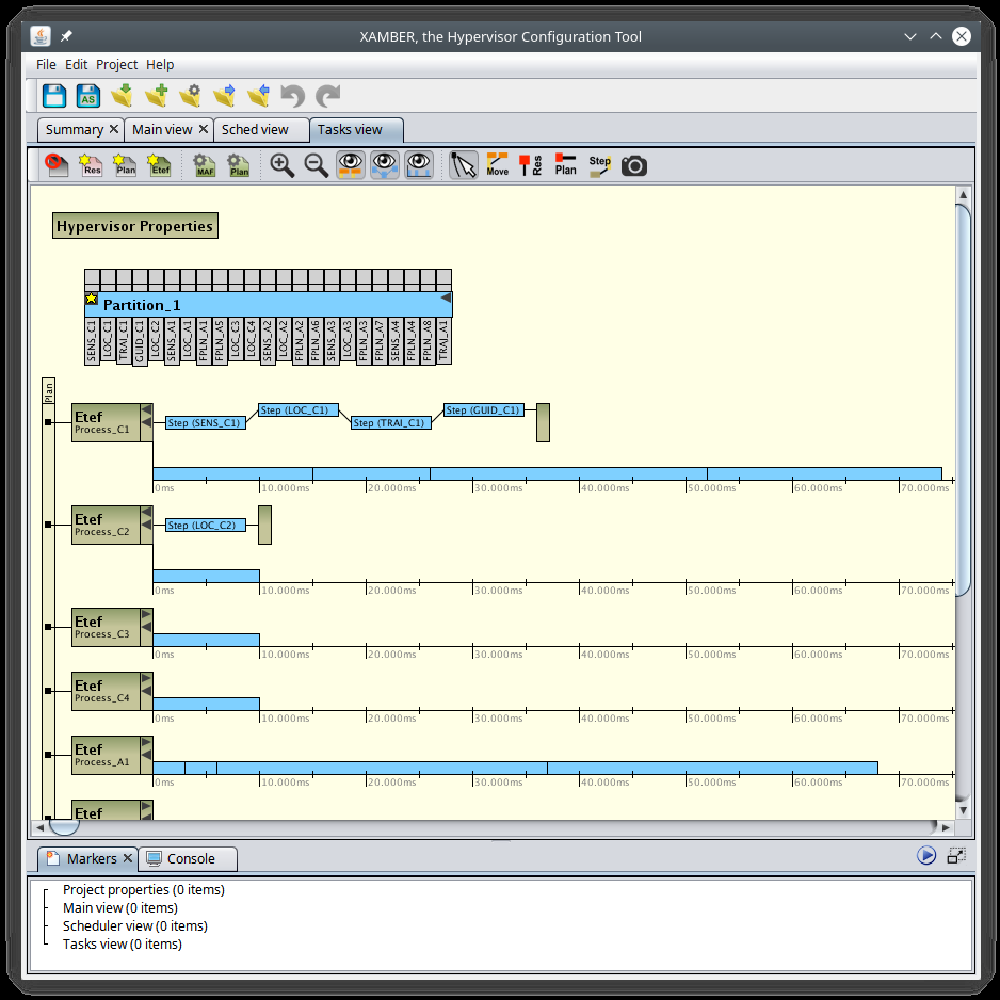The width and height of the screenshot is (1000, 1000).
Task: Click the blue timeline bar of Process_C2
Action: point(206,576)
